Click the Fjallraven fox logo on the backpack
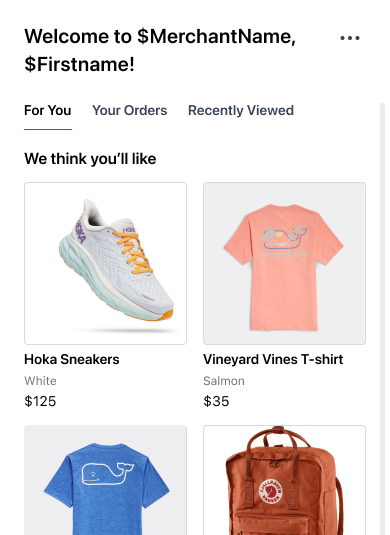This screenshot has width=390, height=535. pyautogui.click(x=271, y=491)
